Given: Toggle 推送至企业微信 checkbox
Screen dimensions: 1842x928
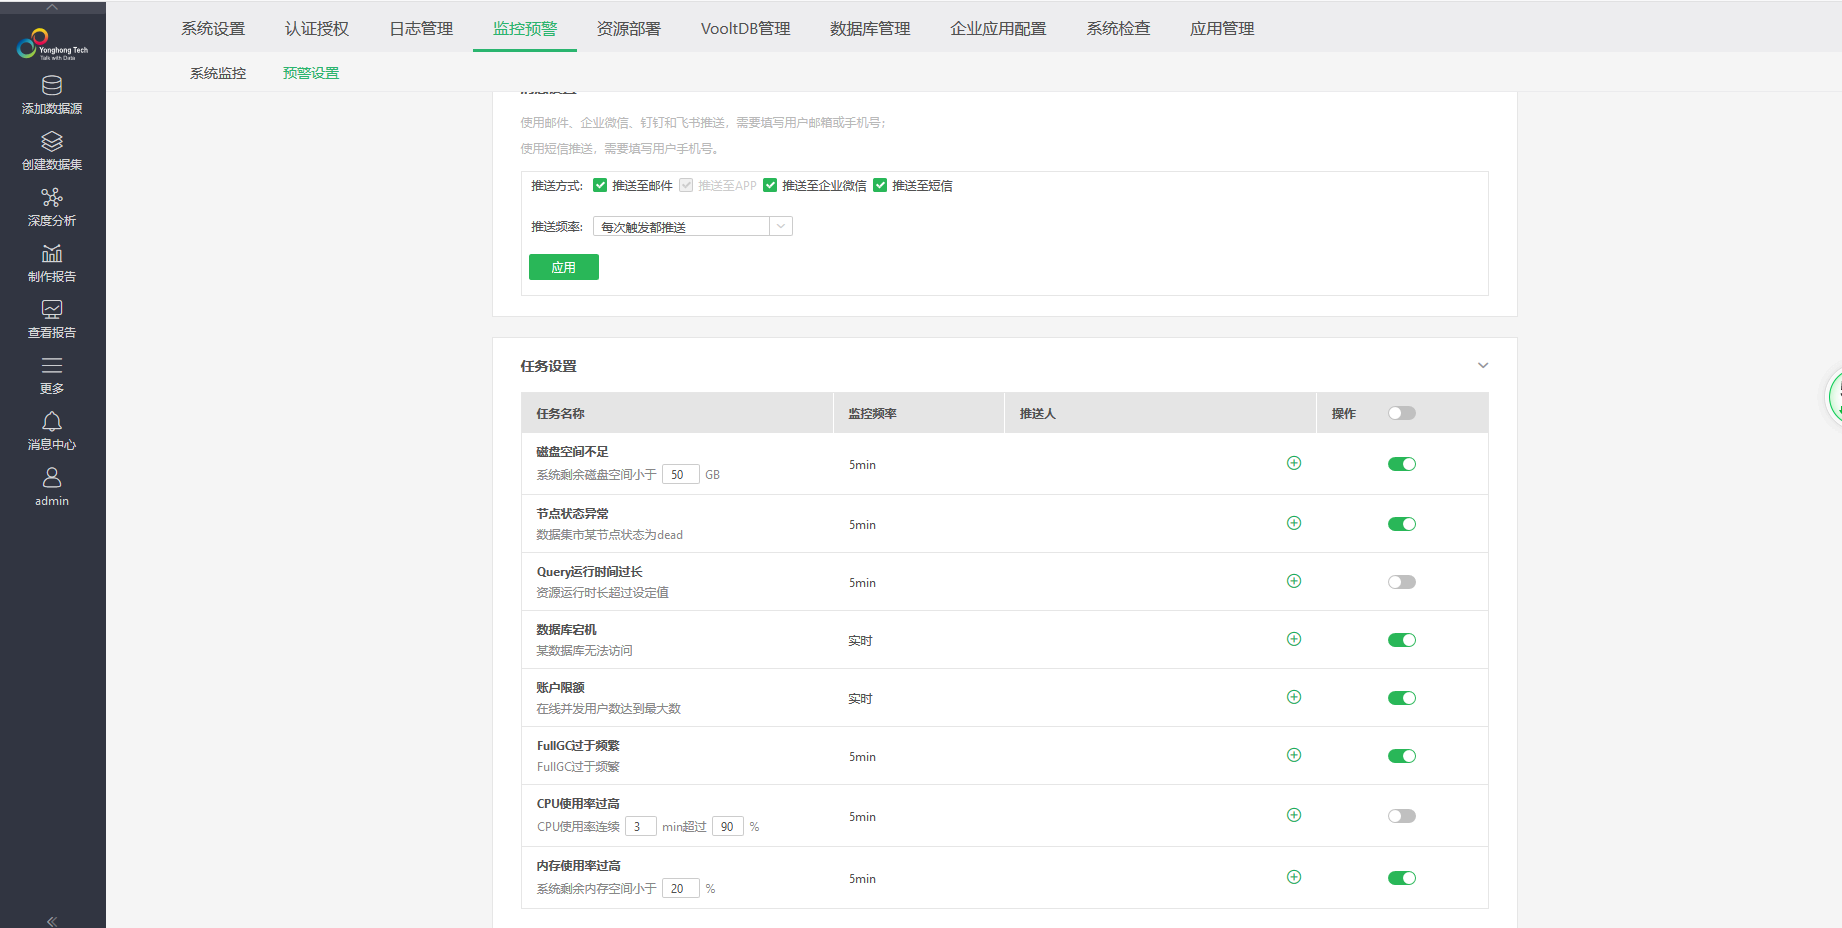Looking at the screenshot, I should click(x=770, y=185).
